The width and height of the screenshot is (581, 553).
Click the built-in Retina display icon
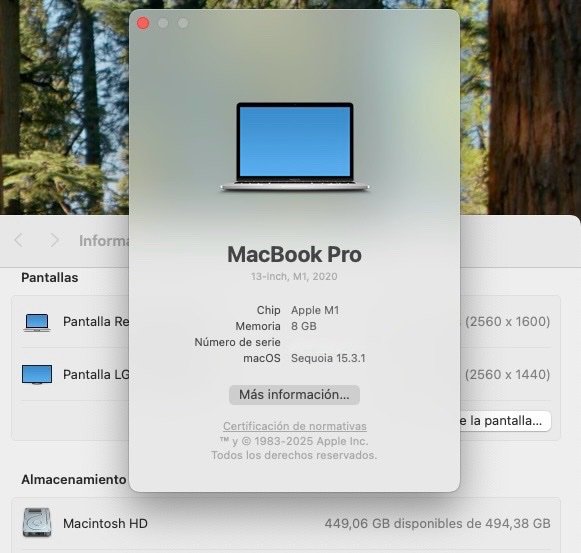click(37, 322)
